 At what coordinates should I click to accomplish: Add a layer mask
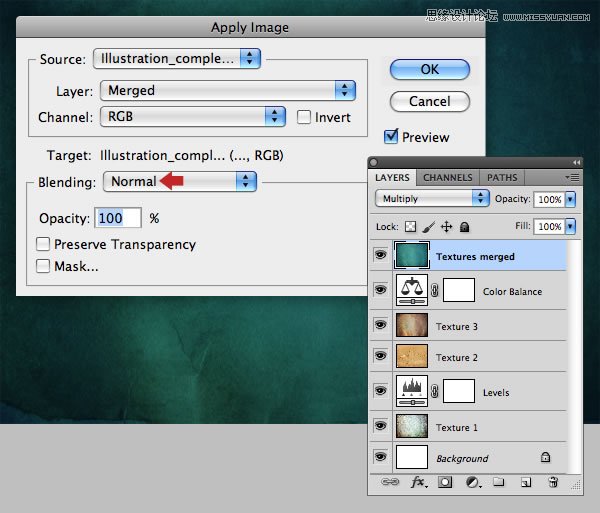[x=445, y=482]
